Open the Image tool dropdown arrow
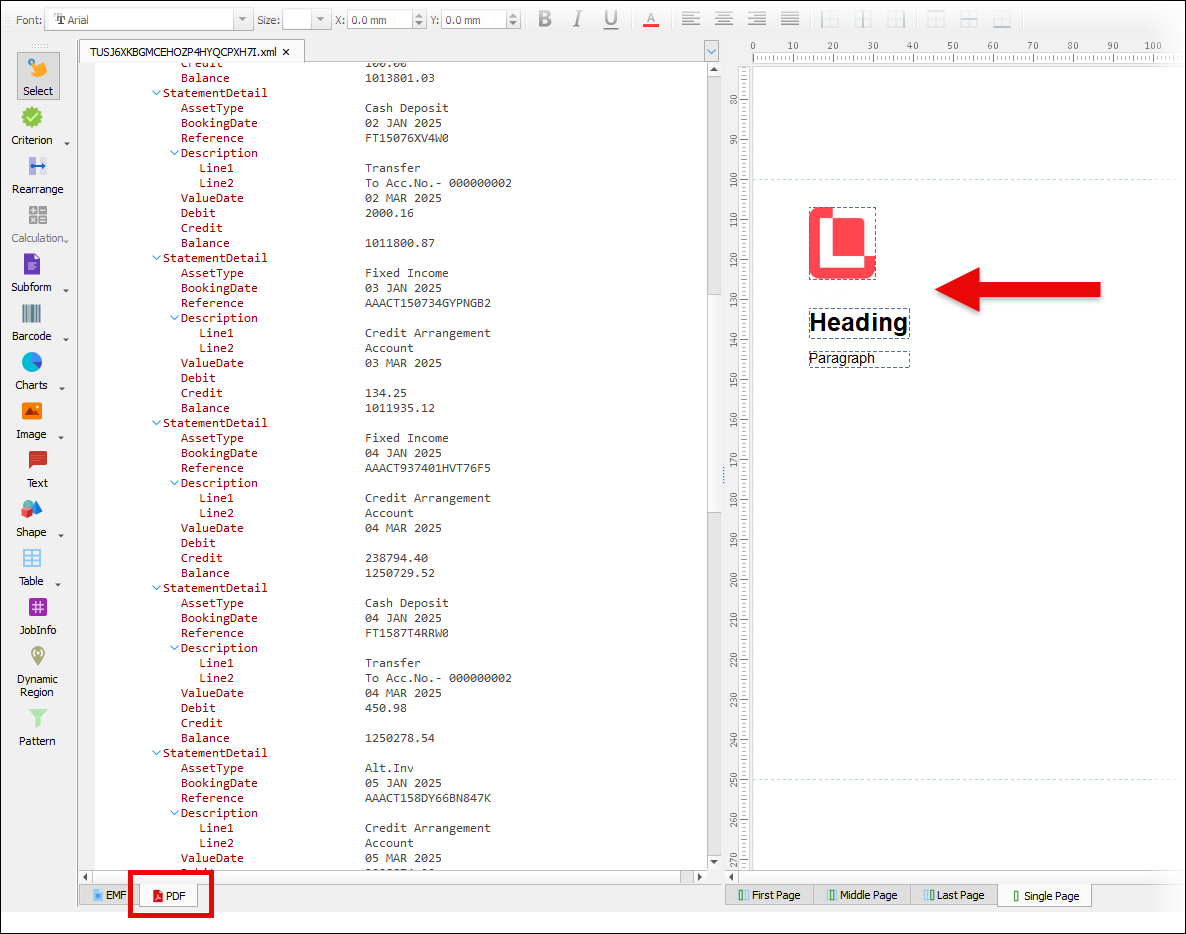The width and height of the screenshot is (1186, 934). pyautogui.click(x=61, y=437)
